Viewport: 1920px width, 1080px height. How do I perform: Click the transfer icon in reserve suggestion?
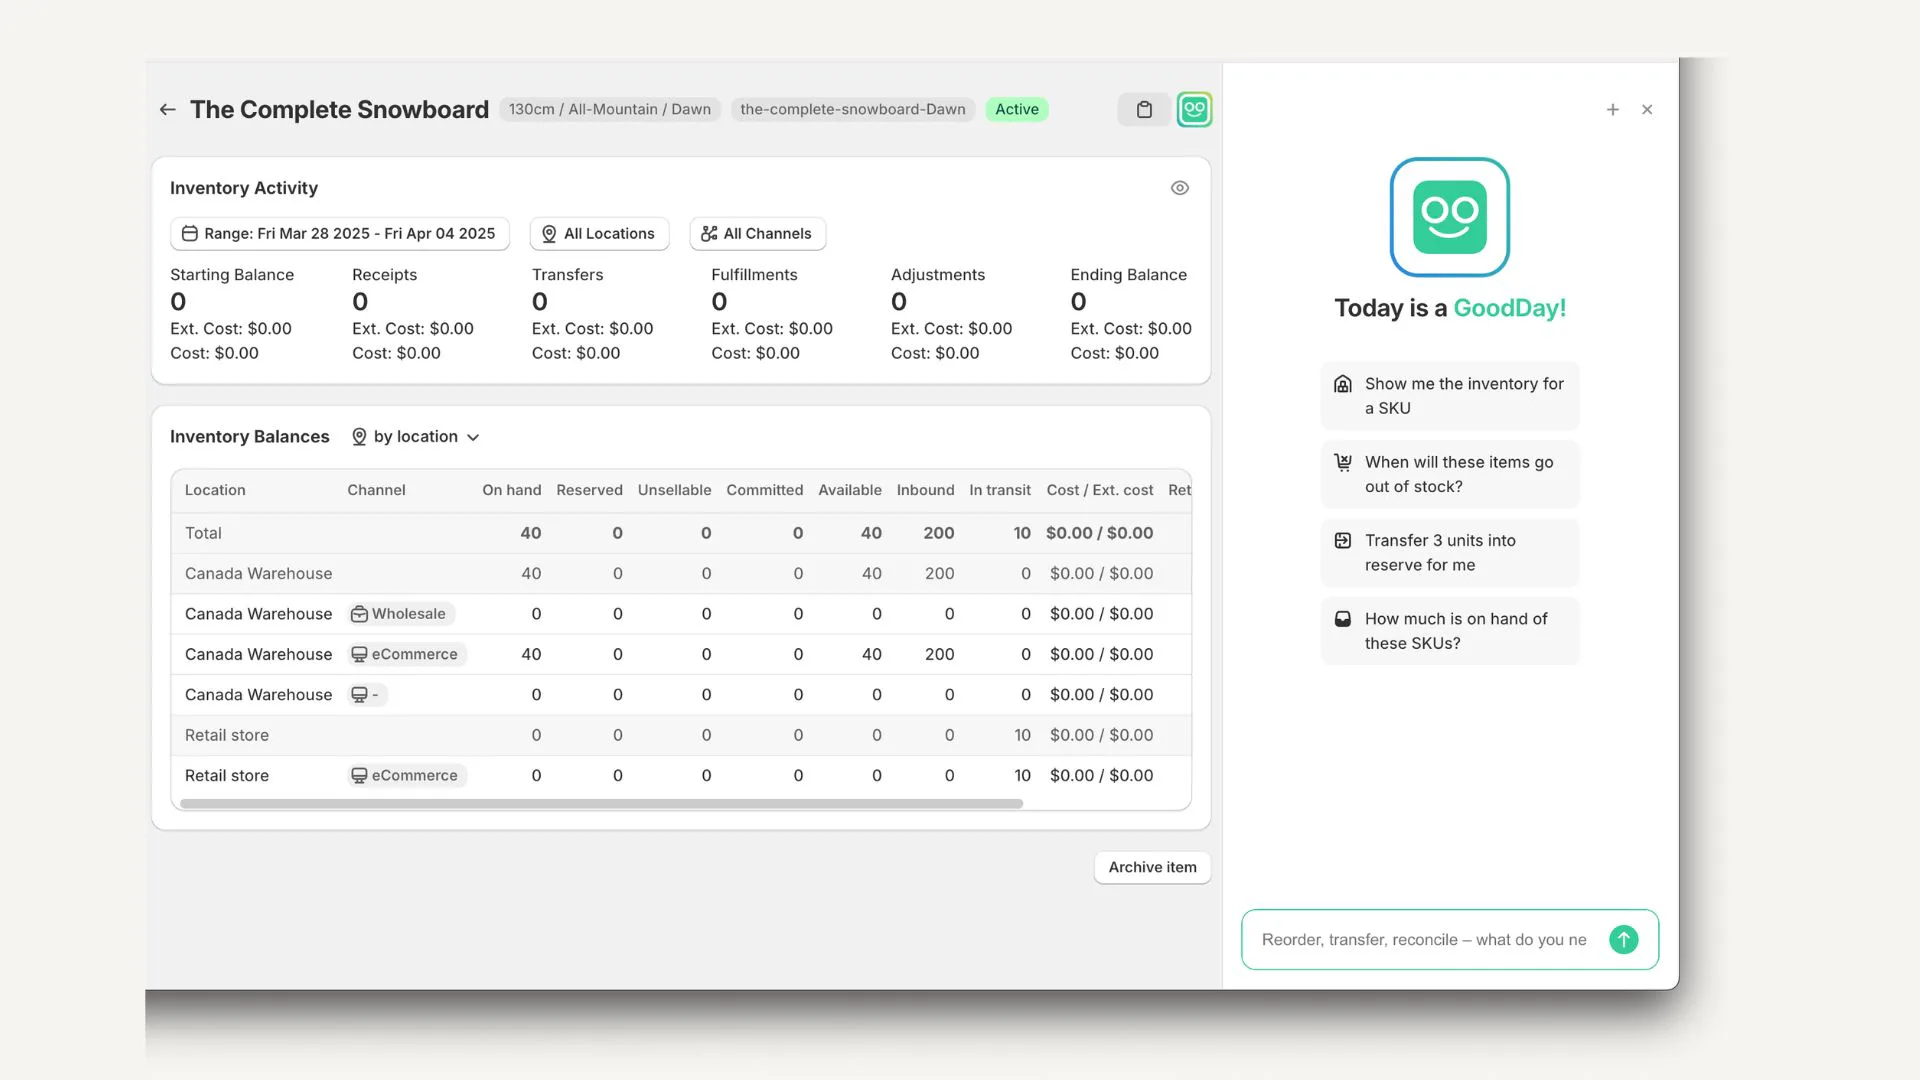tap(1343, 541)
